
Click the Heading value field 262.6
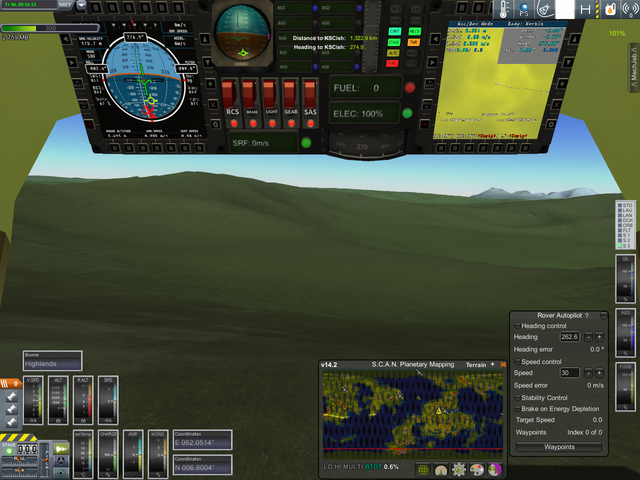tap(569, 337)
